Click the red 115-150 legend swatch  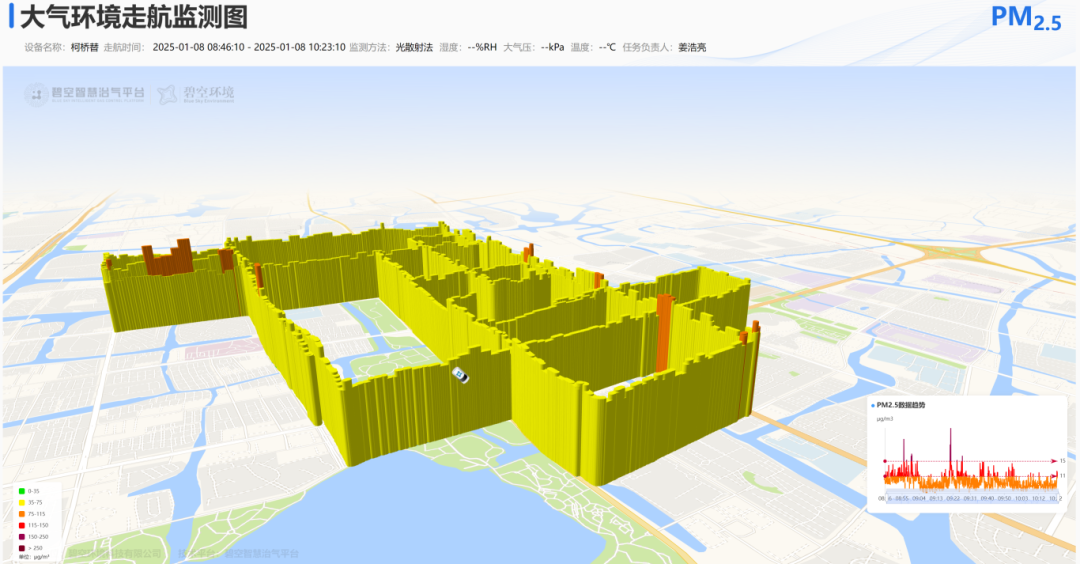pos(22,525)
